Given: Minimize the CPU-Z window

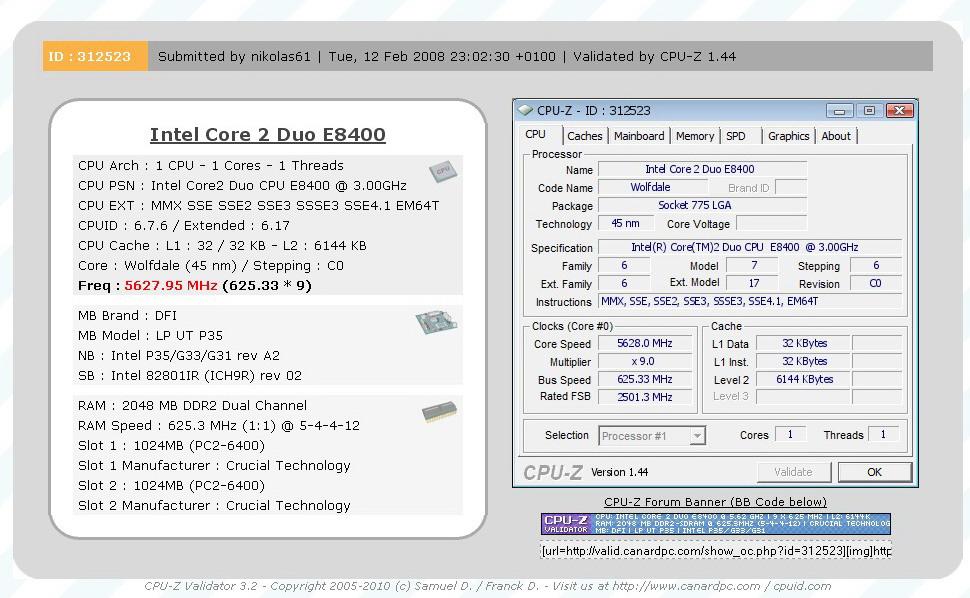Looking at the screenshot, I should point(839,111).
